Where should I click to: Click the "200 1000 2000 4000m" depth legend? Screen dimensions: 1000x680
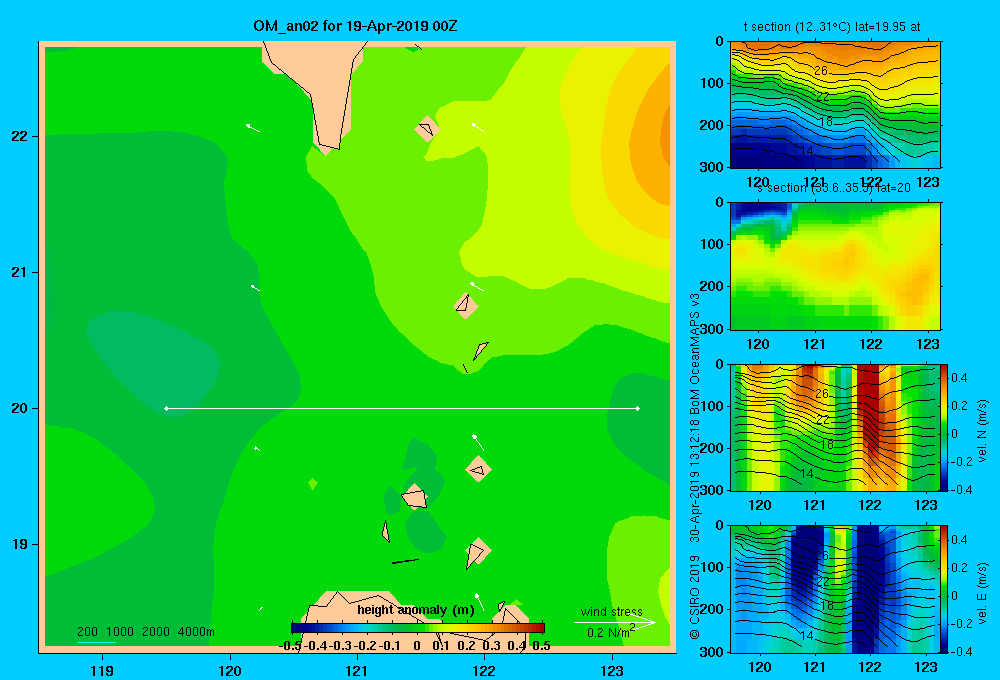(145, 632)
